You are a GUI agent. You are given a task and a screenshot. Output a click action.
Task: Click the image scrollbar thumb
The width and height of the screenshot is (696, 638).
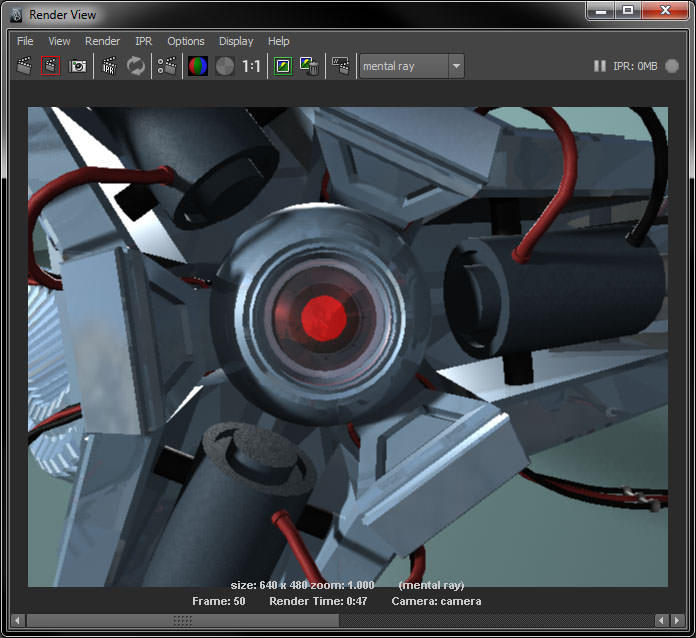183,620
